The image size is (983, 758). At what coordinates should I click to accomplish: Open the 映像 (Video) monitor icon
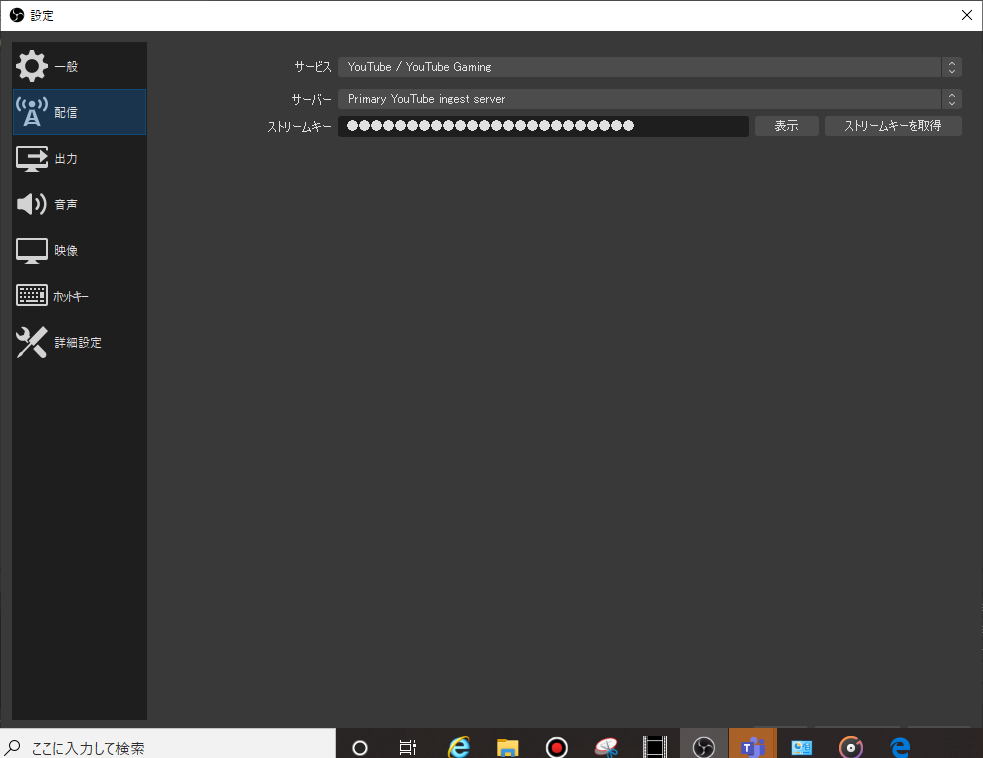(x=31, y=251)
